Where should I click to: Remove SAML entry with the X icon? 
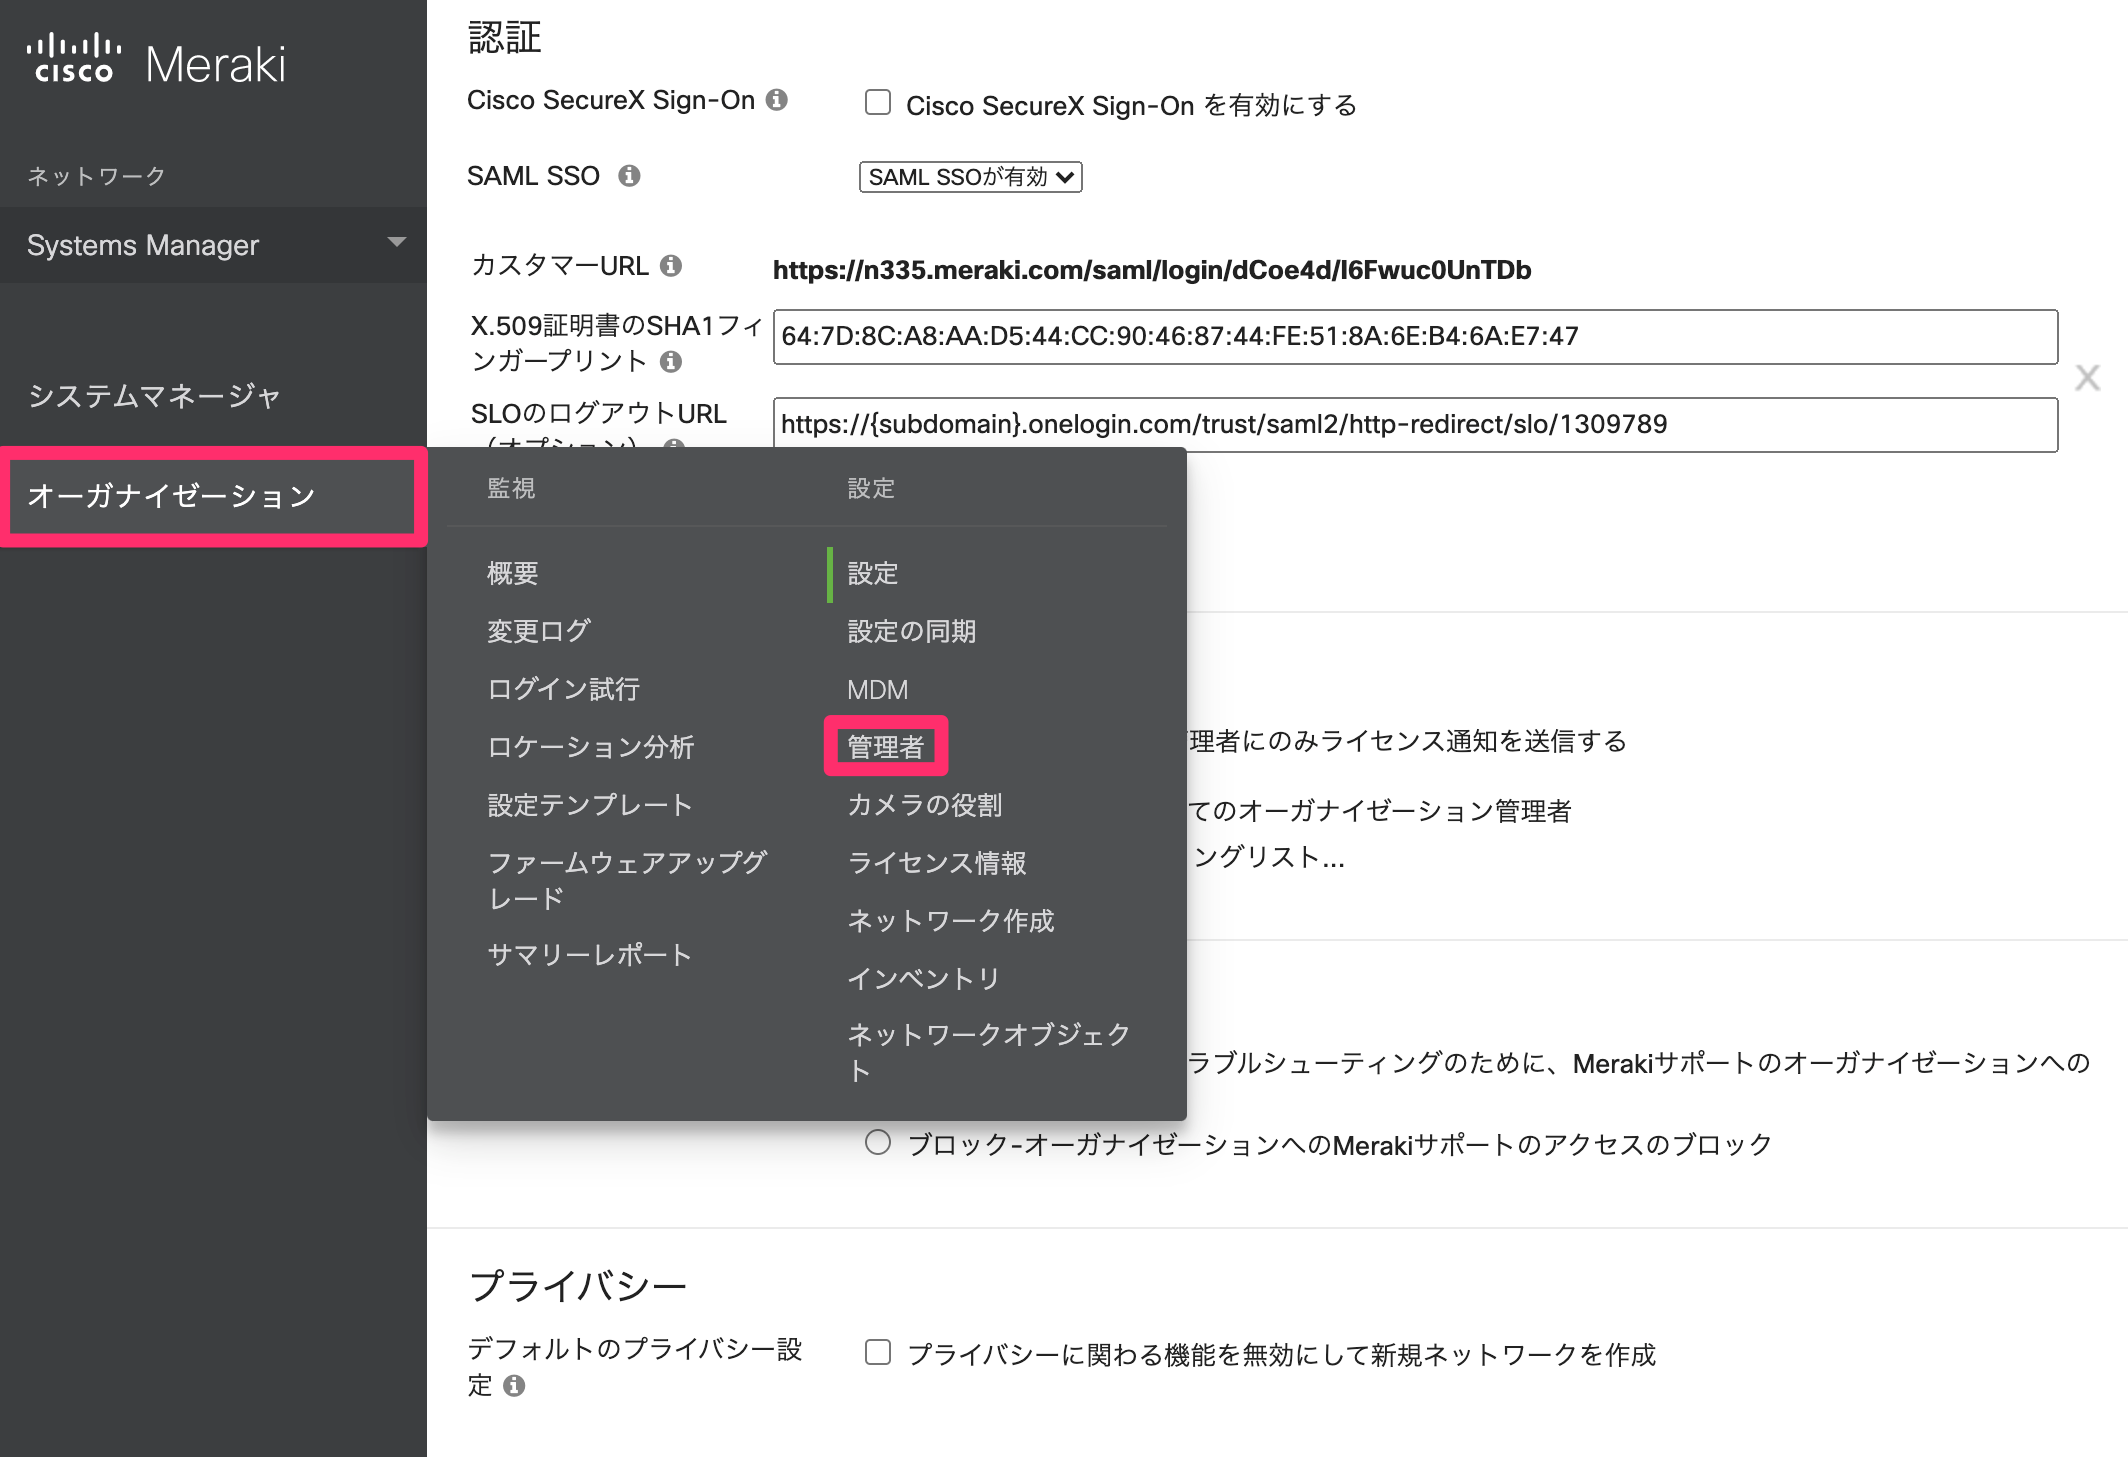click(x=2087, y=378)
